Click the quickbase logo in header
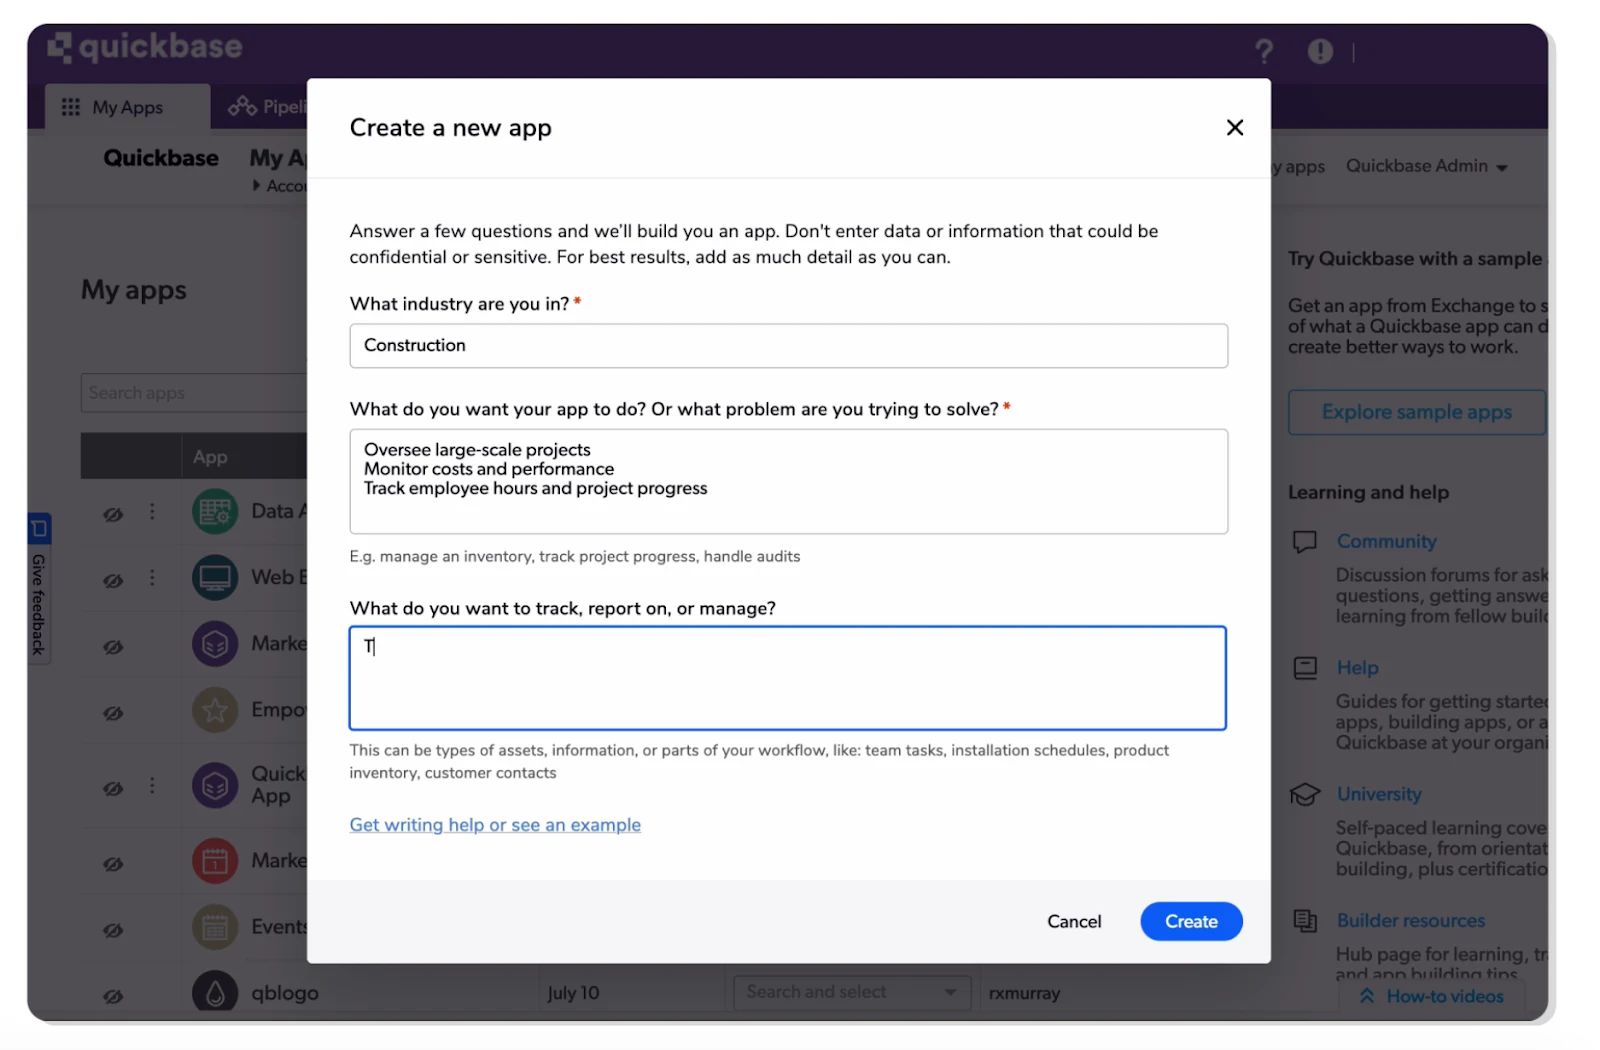Viewport: 1600px width, 1050px height. click(145, 47)
